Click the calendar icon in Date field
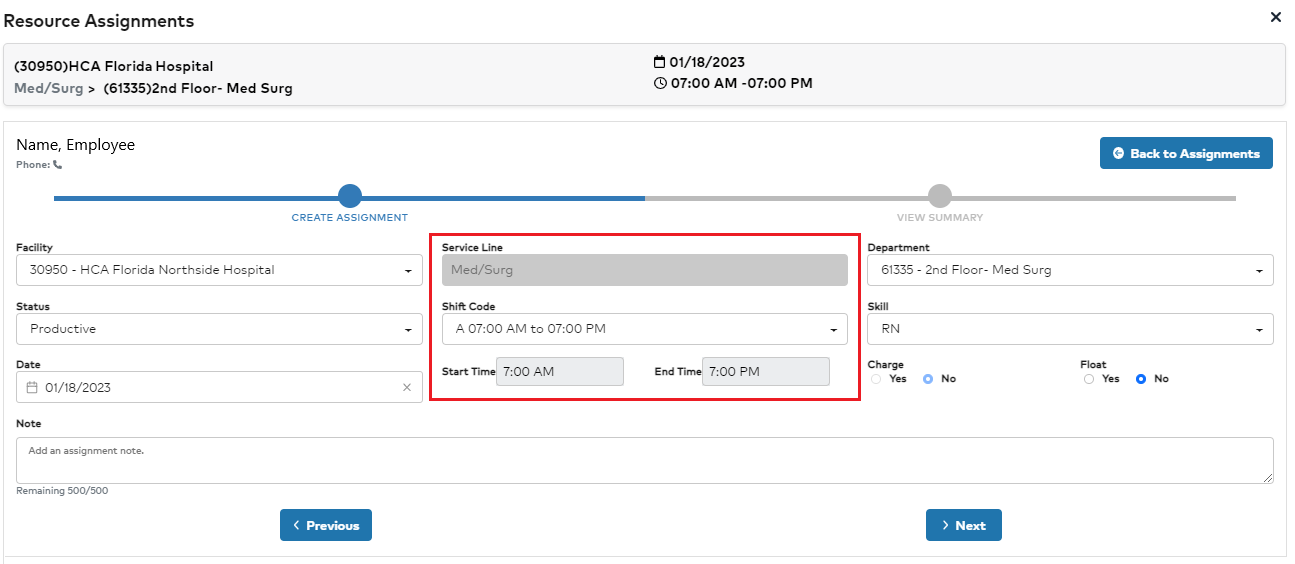 click(32, 388)
